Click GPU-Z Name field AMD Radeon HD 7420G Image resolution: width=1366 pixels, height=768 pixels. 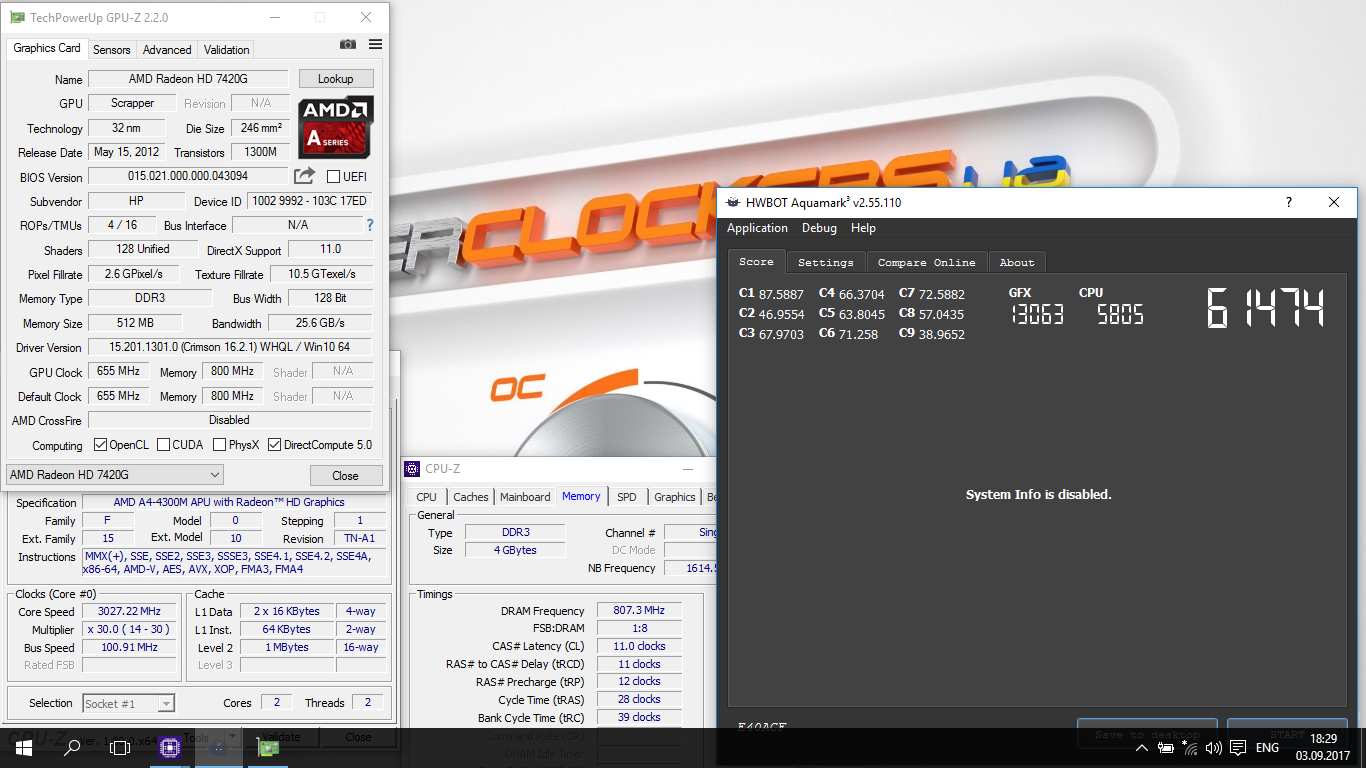click(188, 79)
